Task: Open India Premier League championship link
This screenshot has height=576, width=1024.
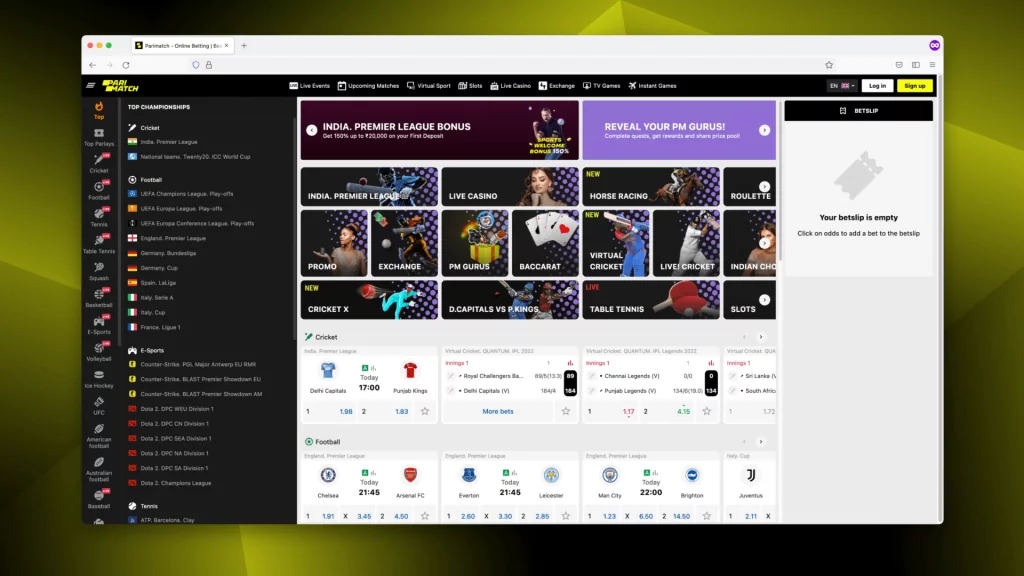Action: click(x=168, y=142)
